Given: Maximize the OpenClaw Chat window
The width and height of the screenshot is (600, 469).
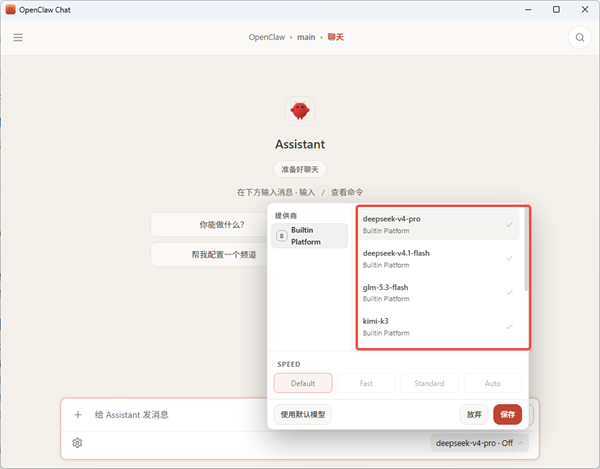Looking at the screenshot, I should tap(556, 10).
